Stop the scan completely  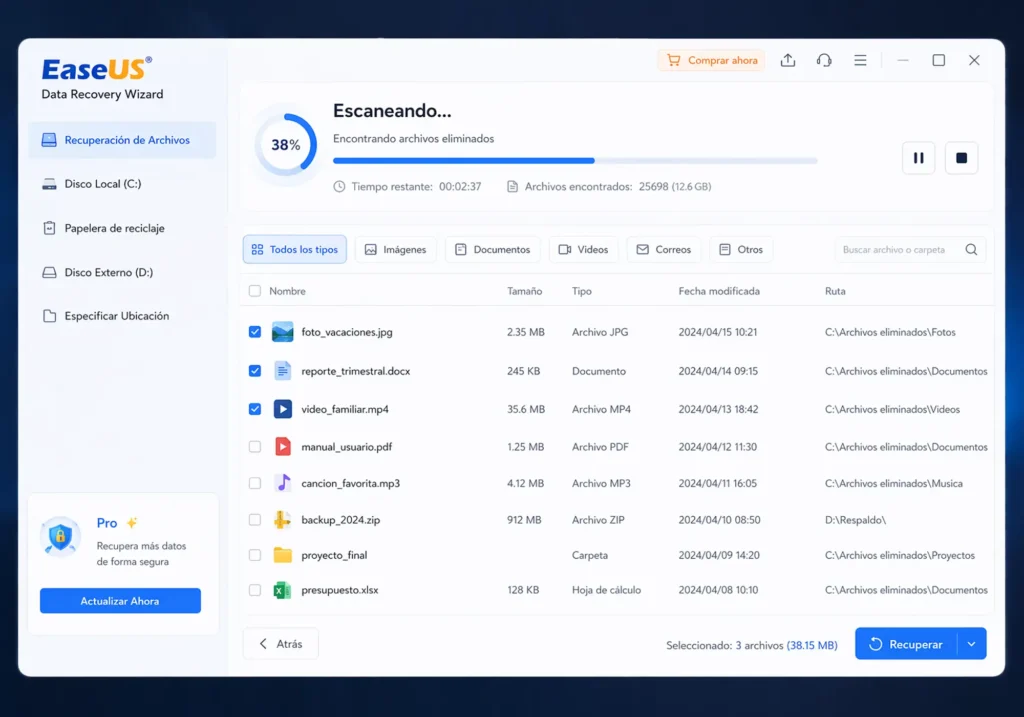[961, 157]
